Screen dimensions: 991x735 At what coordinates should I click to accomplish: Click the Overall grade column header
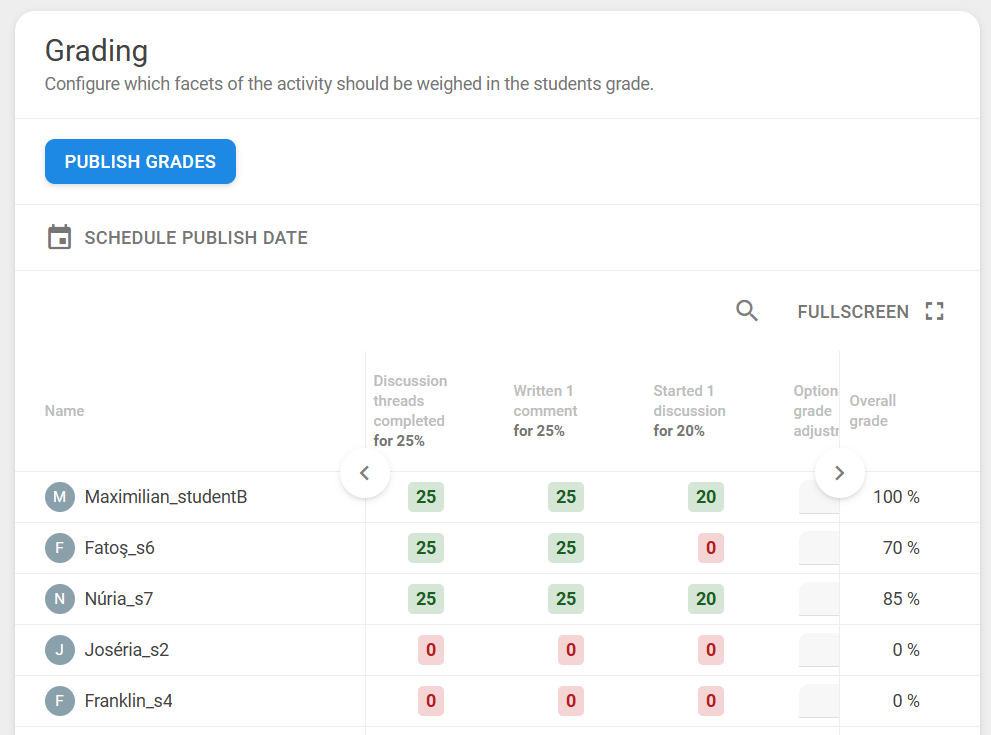point(872,411)
